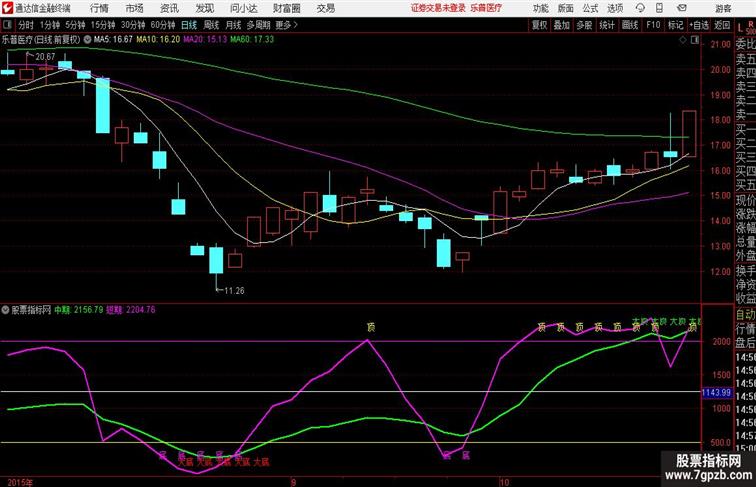The image size is (756, 487).
Task: Click the 2015年 date axis label
Action: click(x=20, y=482)
